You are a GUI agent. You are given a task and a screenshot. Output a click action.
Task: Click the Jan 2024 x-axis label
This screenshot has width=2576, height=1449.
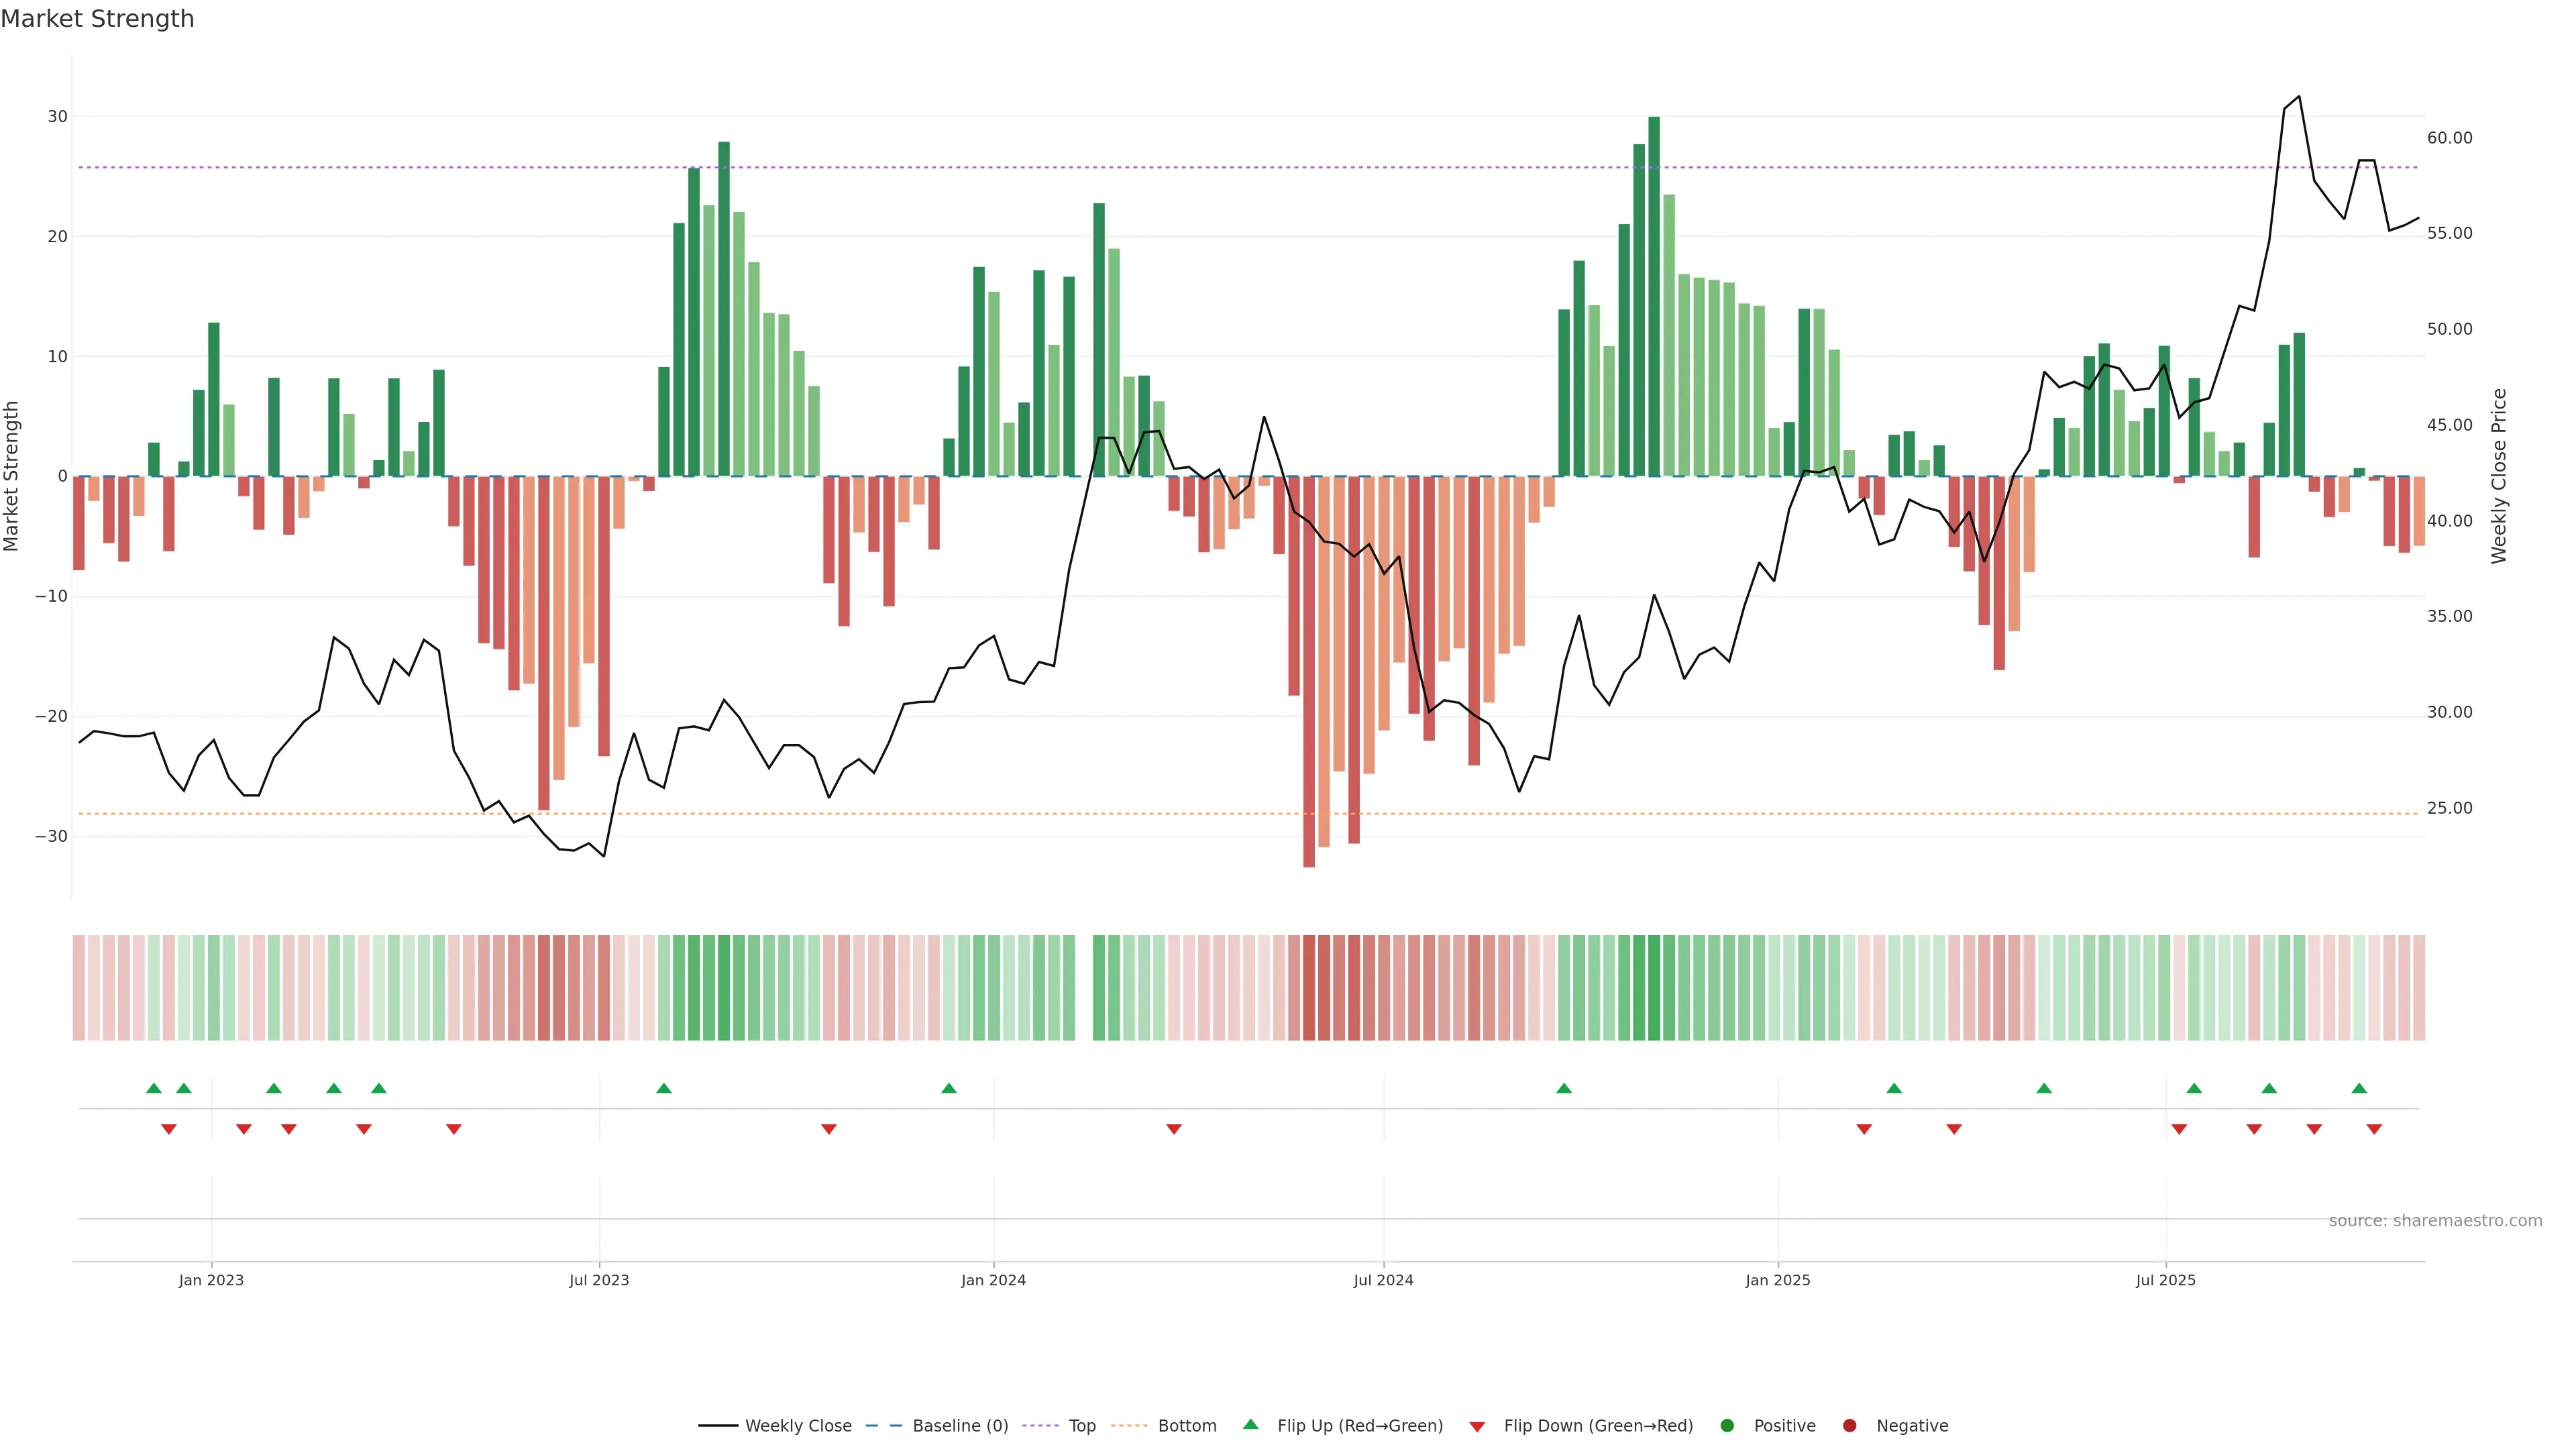pyautogui.click(x=993, y=1280)
